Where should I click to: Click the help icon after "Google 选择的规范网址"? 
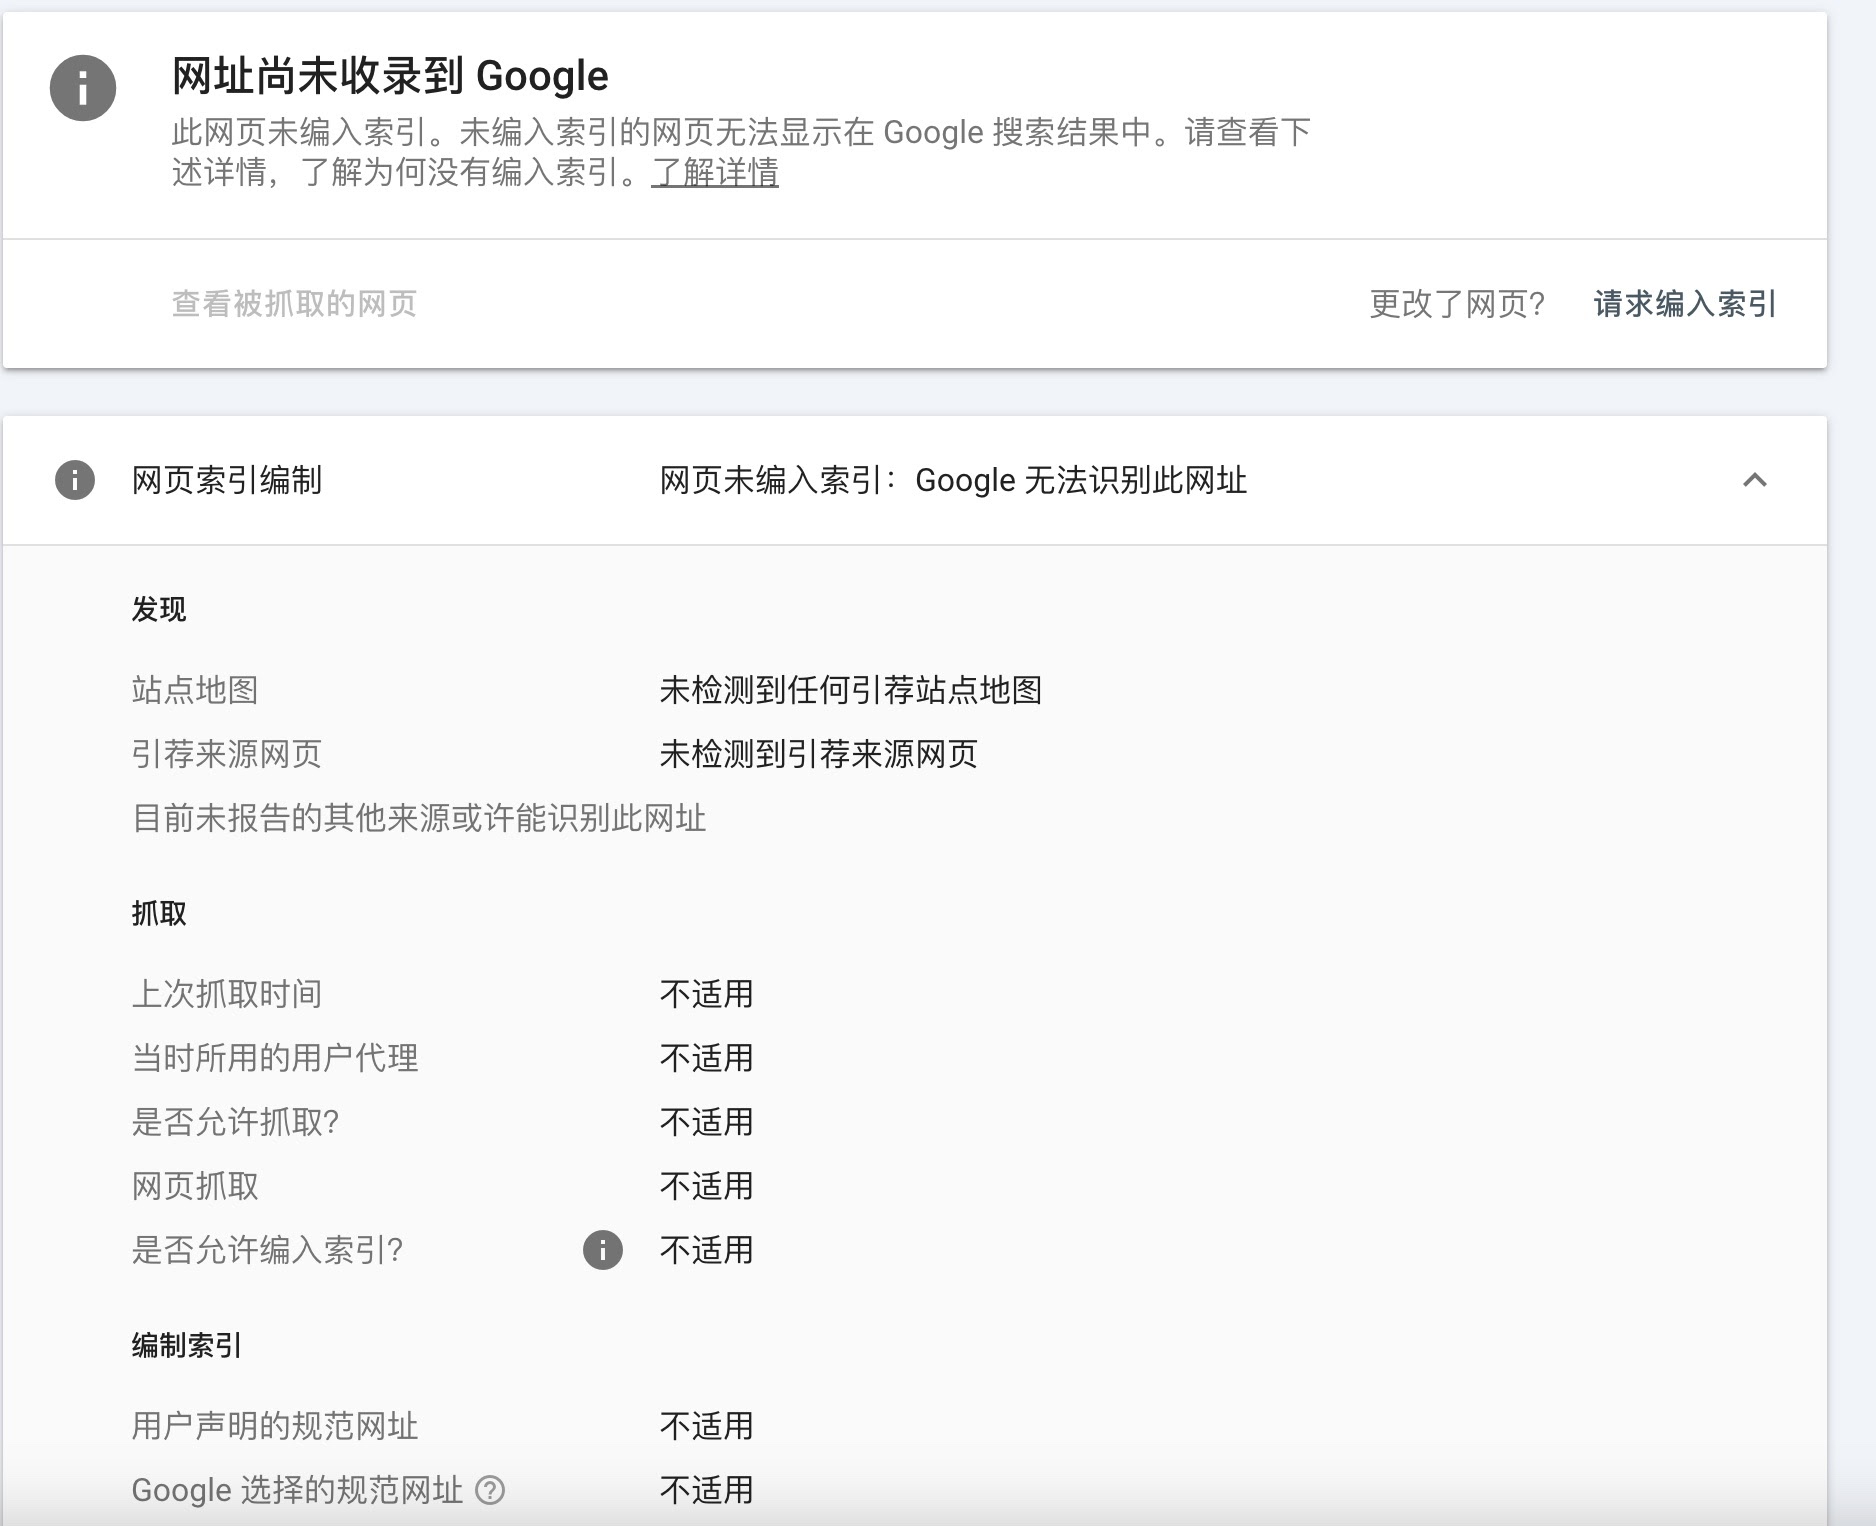(x=489, y=1489)
